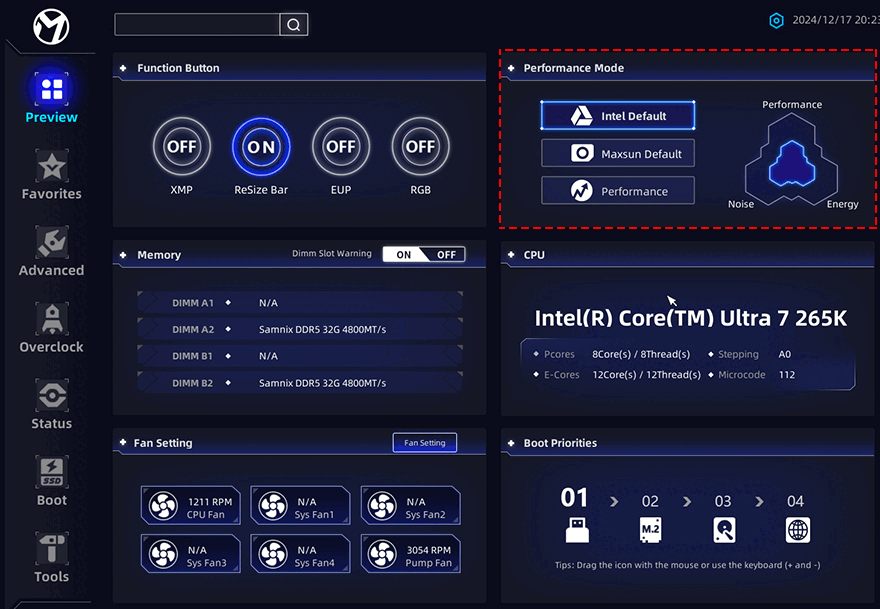This screenshot has width=880, height=609.
Task: Set Dimm Slot Warning to OFF
Action: click(x=446, y=254)
